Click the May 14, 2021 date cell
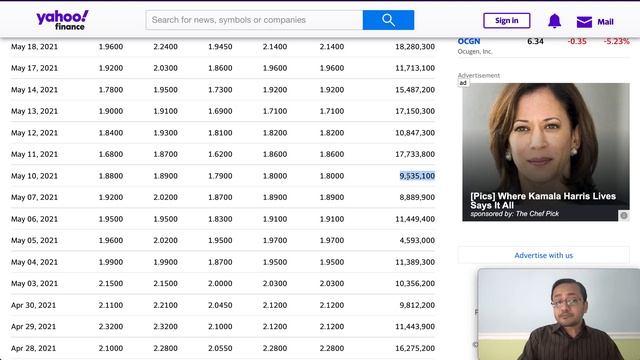The width and height of the screenshot is (640, 360). 34,90
